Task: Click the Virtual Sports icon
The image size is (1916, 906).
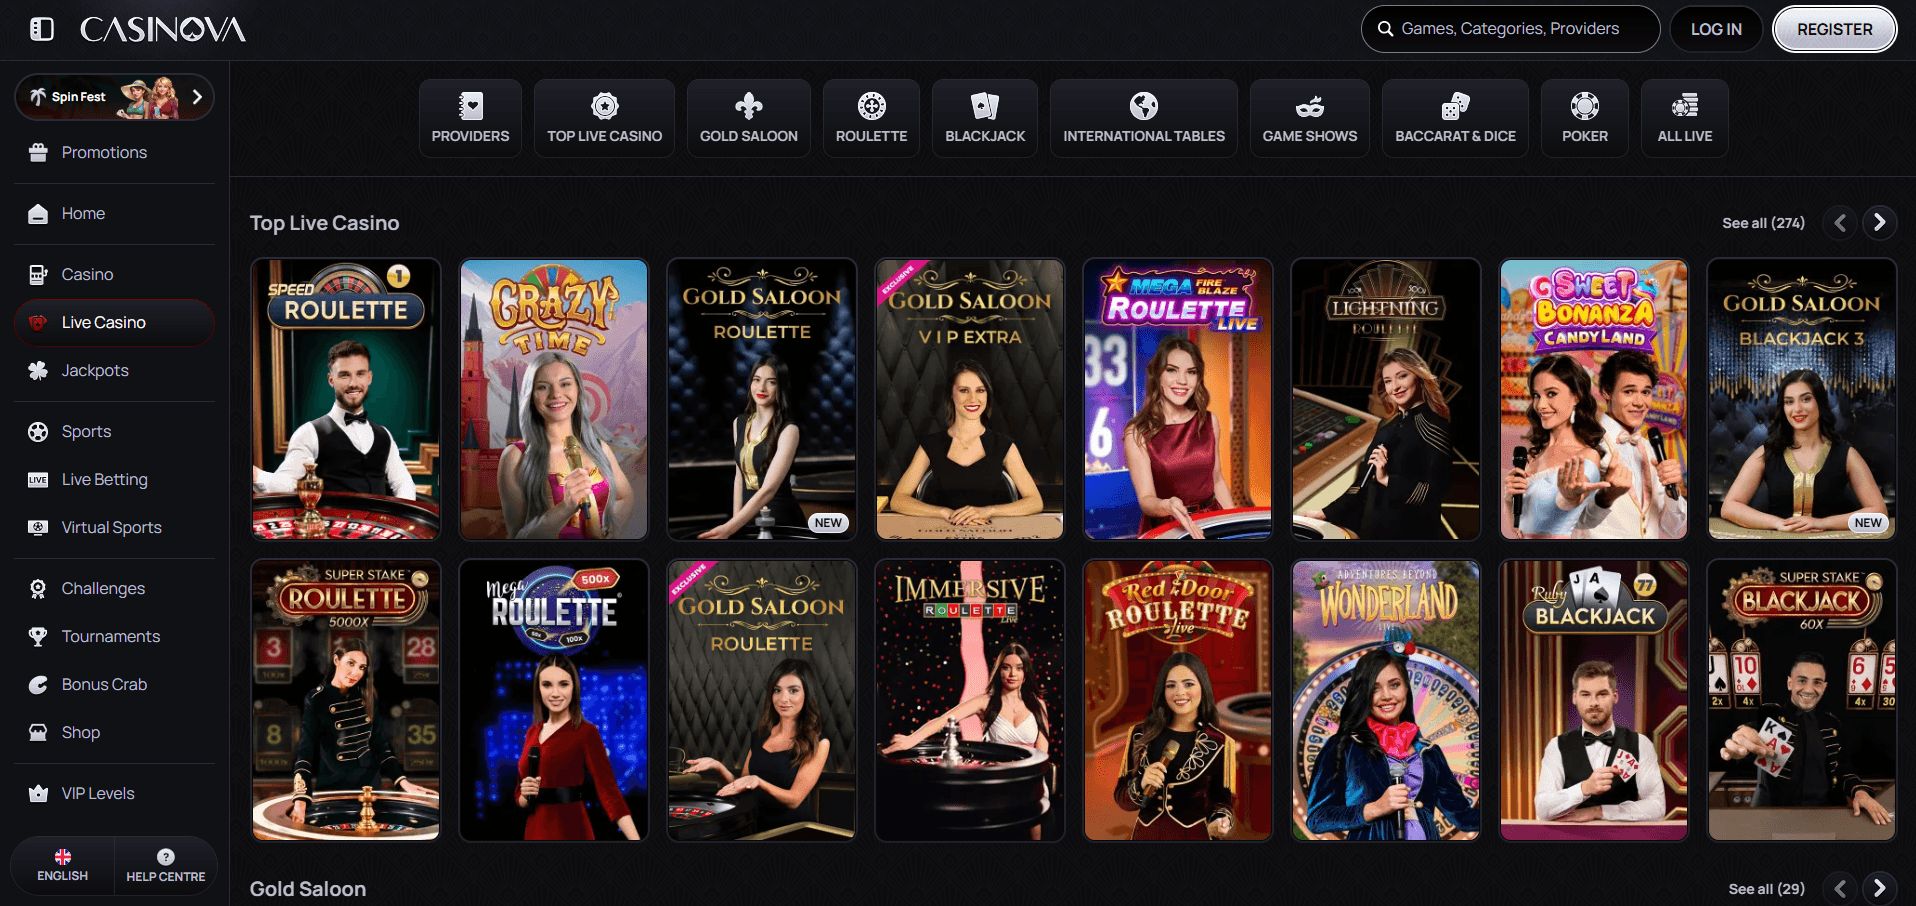Action: point(38,527)
